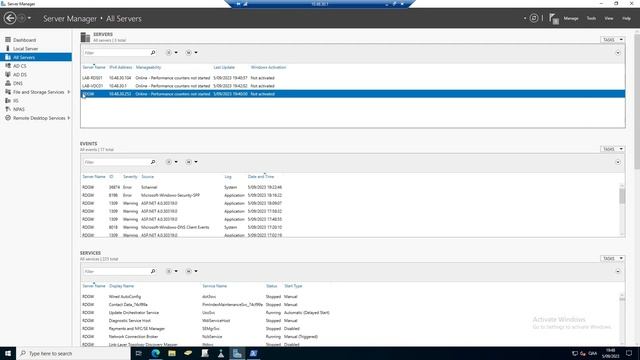Click the AD DS role icon
This screenshot has width=640, height=360.
click(x=8, y=75)
